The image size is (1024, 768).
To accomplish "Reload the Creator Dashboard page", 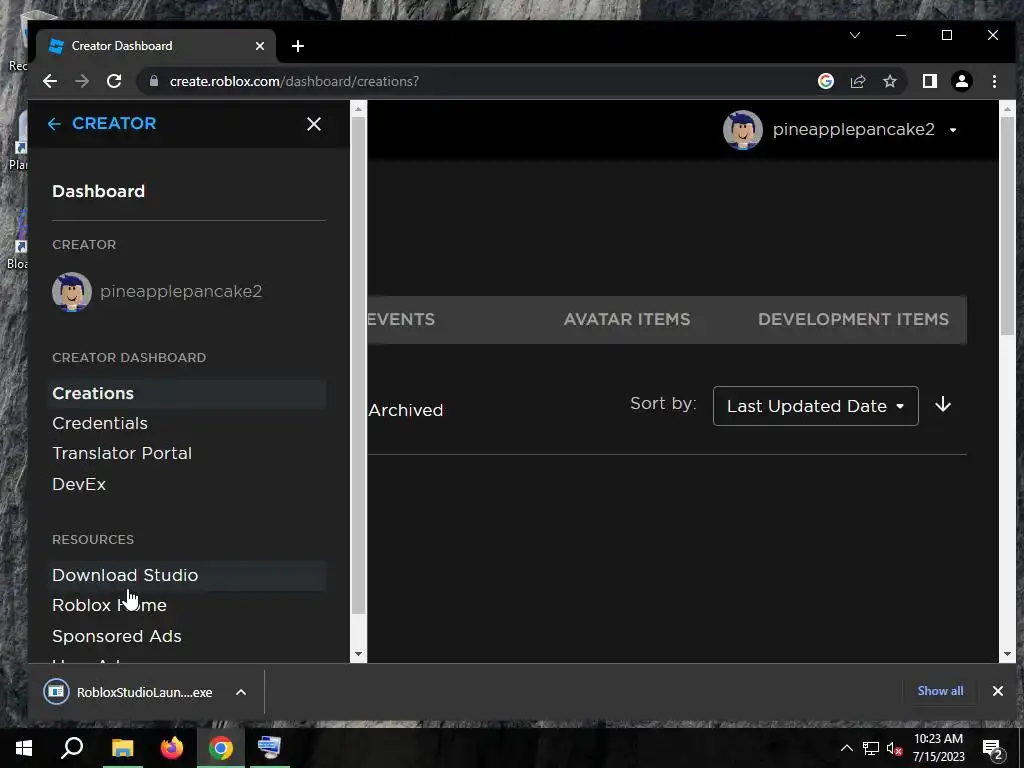I will (x=114, y=81).
